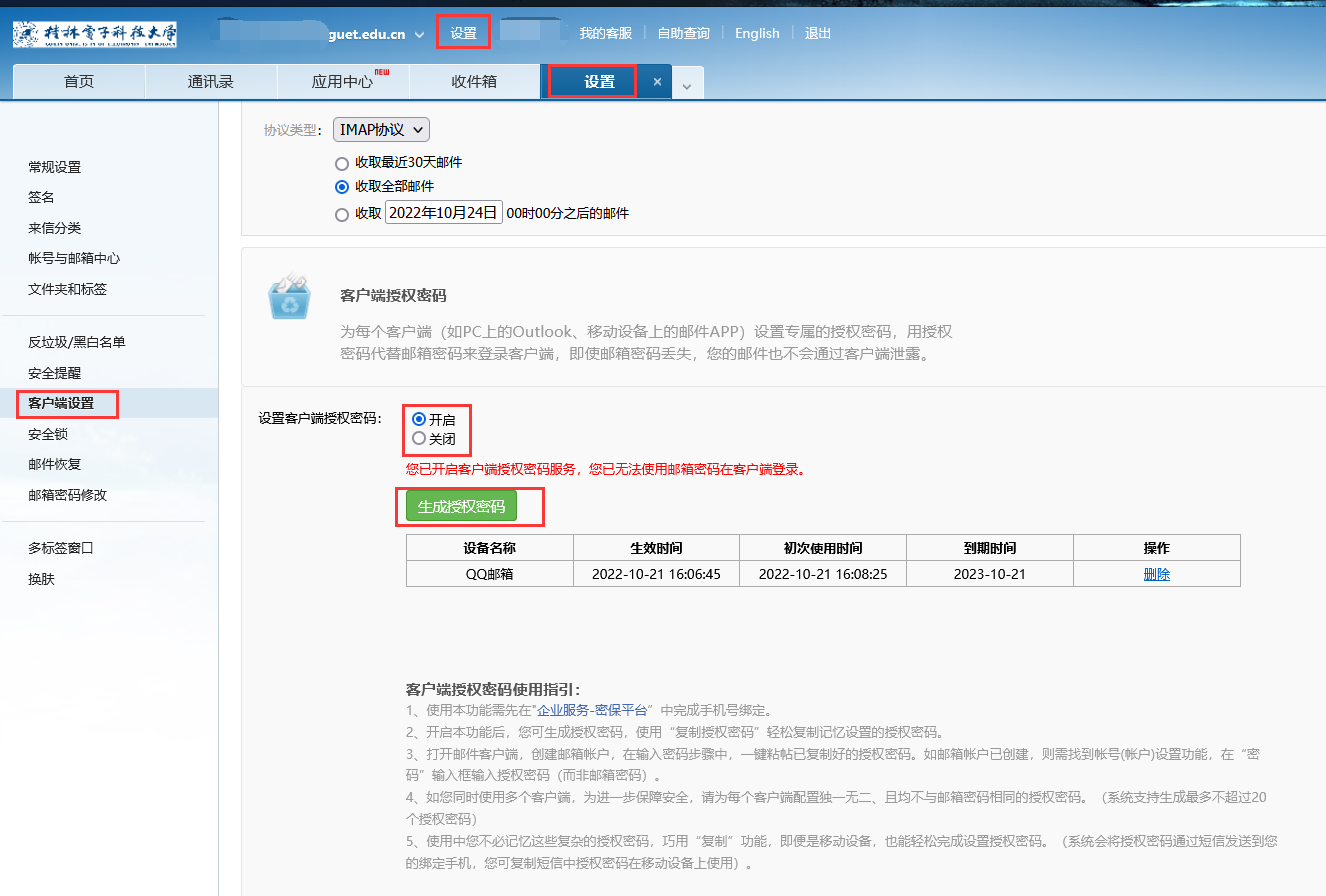Close the 设置 tab with the x

click(x=657, y=82)
